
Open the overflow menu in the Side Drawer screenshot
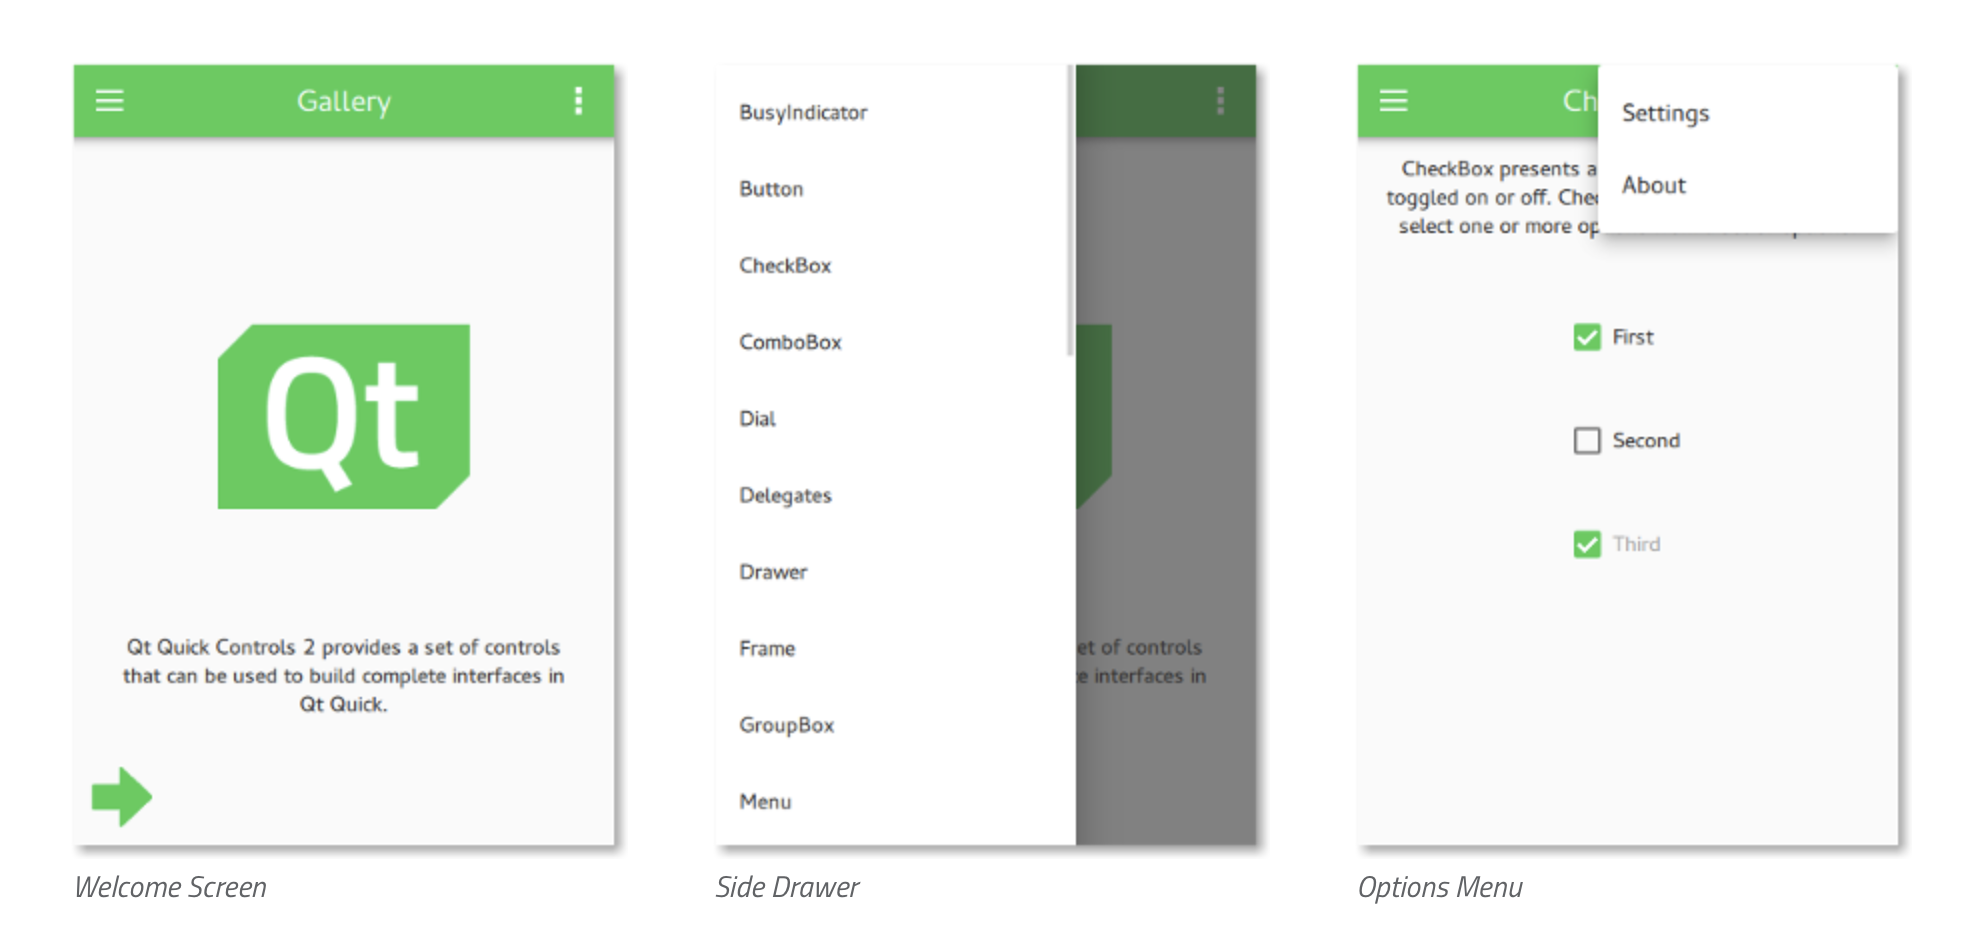coord(1220,103)
